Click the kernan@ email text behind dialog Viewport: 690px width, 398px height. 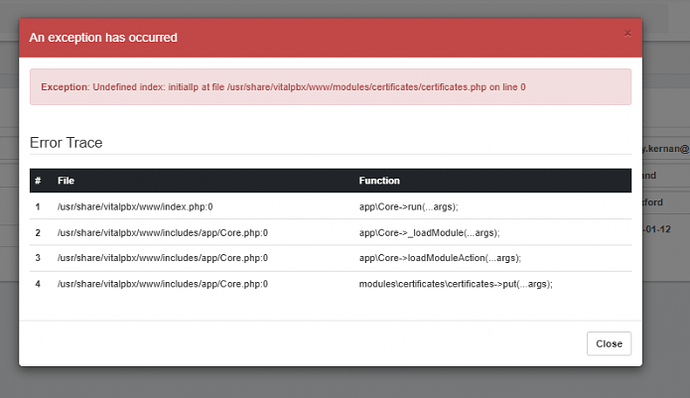[x=666, y=149]
